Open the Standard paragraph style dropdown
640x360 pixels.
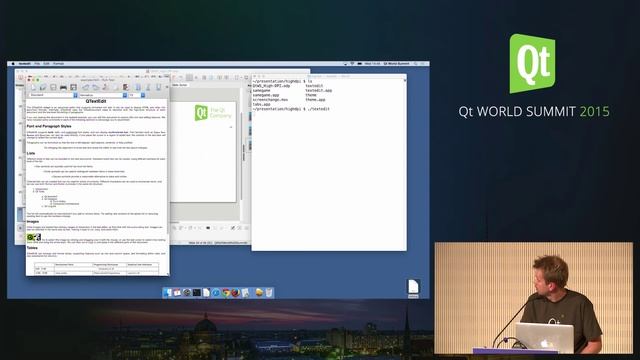pos(52,95)
